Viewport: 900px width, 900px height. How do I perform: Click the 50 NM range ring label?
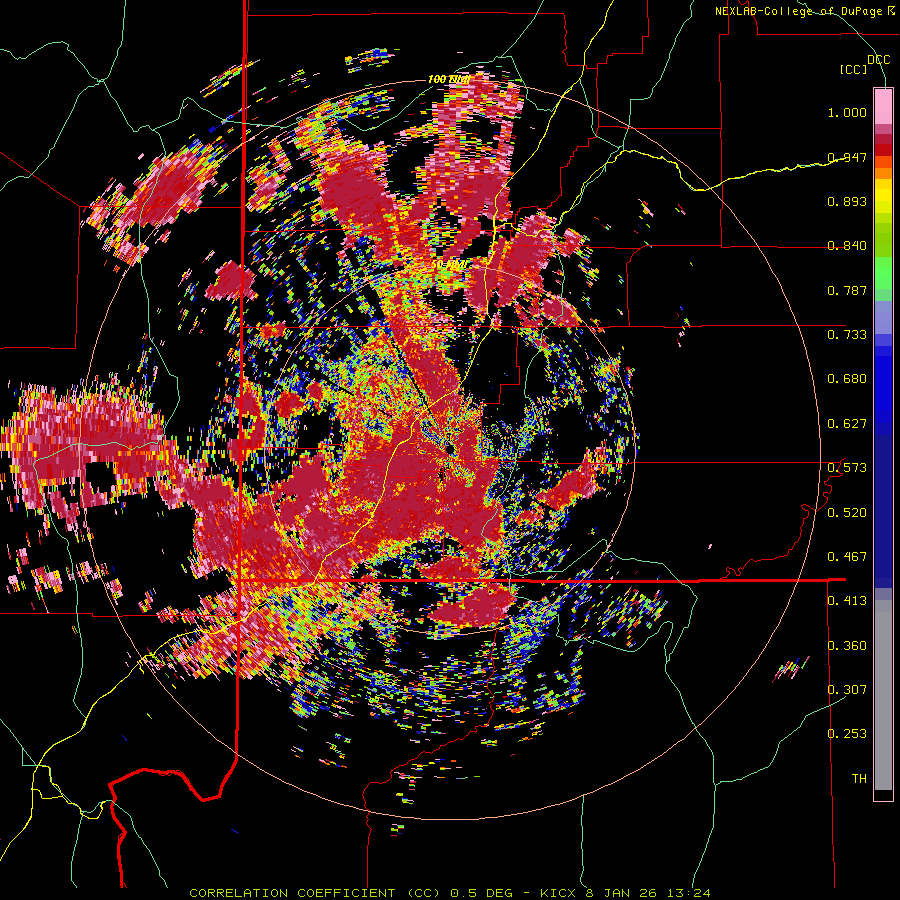point(449,265)
